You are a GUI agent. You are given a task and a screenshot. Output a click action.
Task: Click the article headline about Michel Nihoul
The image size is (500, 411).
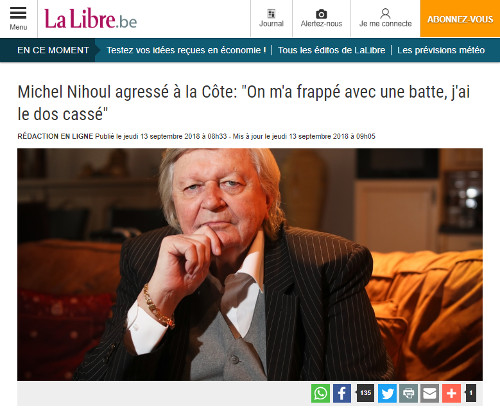[244, 103]
